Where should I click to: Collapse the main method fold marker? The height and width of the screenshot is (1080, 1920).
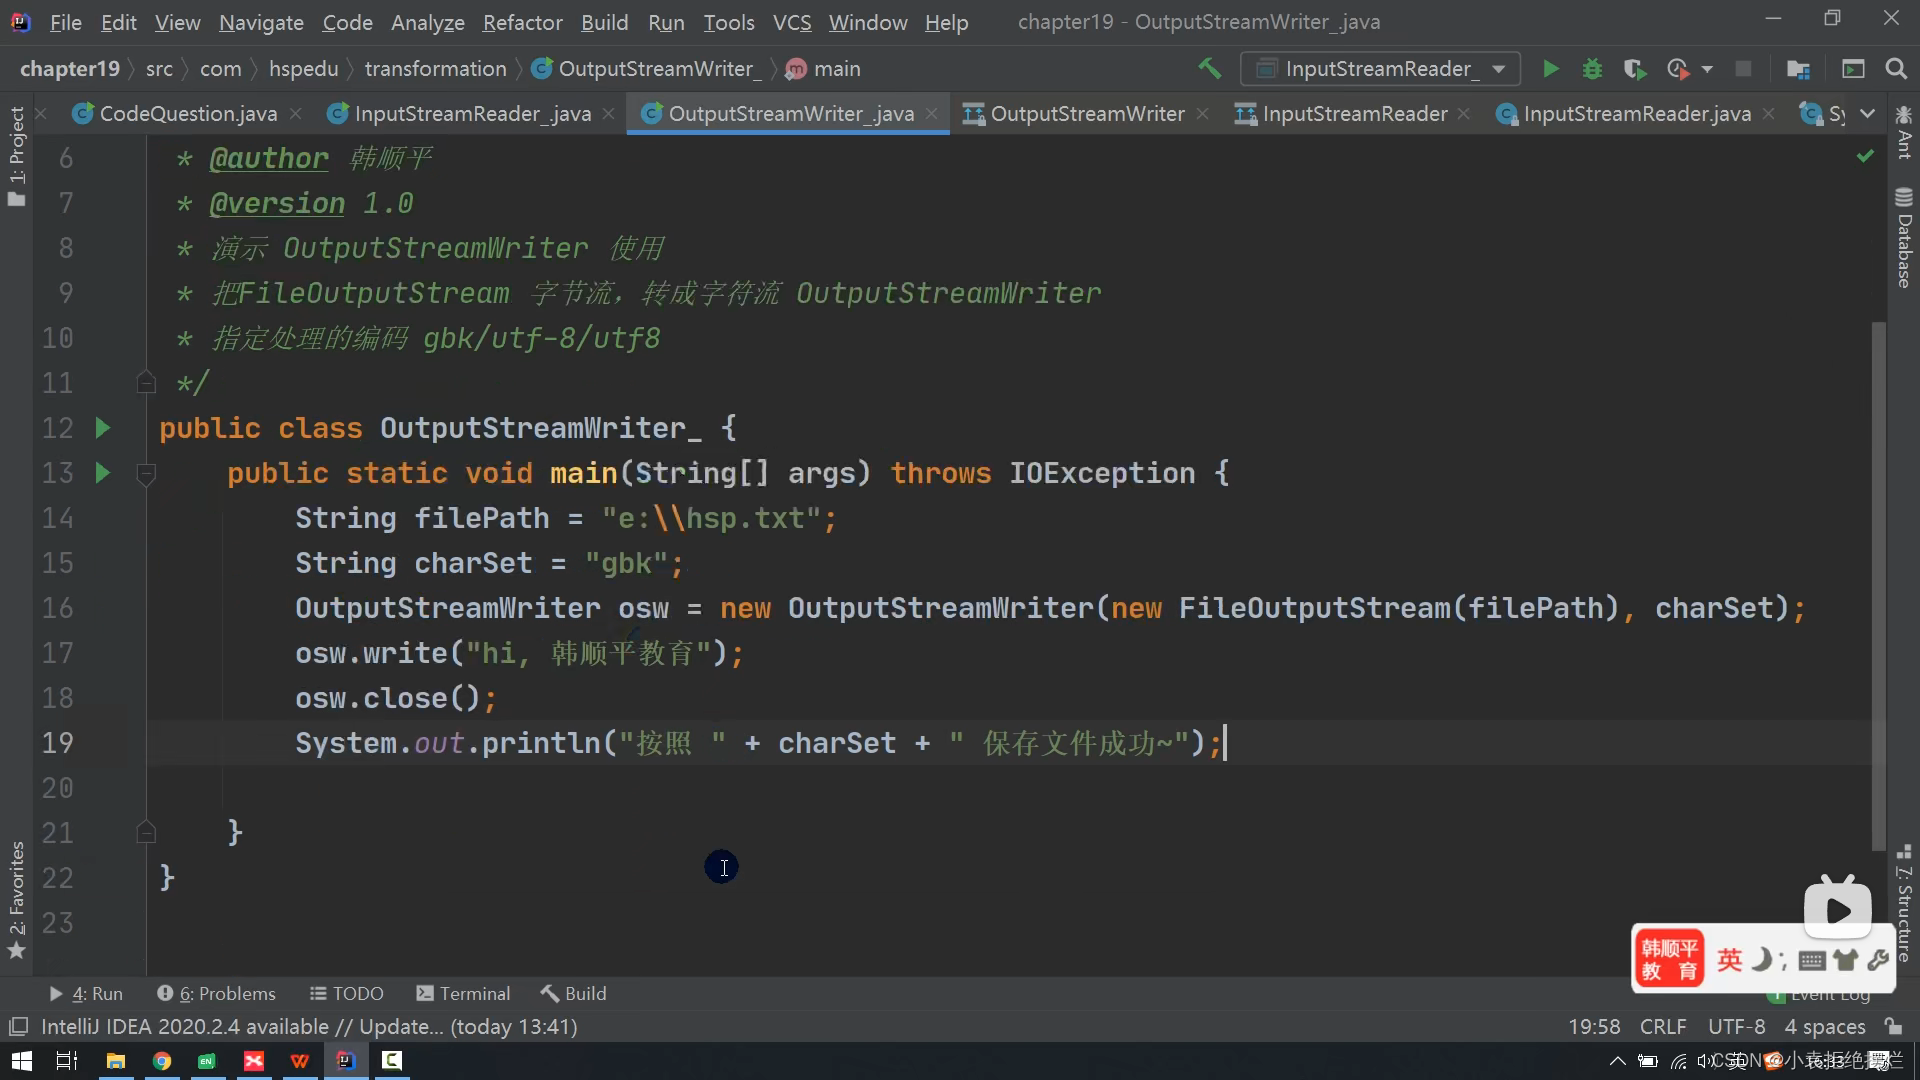click(x=146, y=474)
